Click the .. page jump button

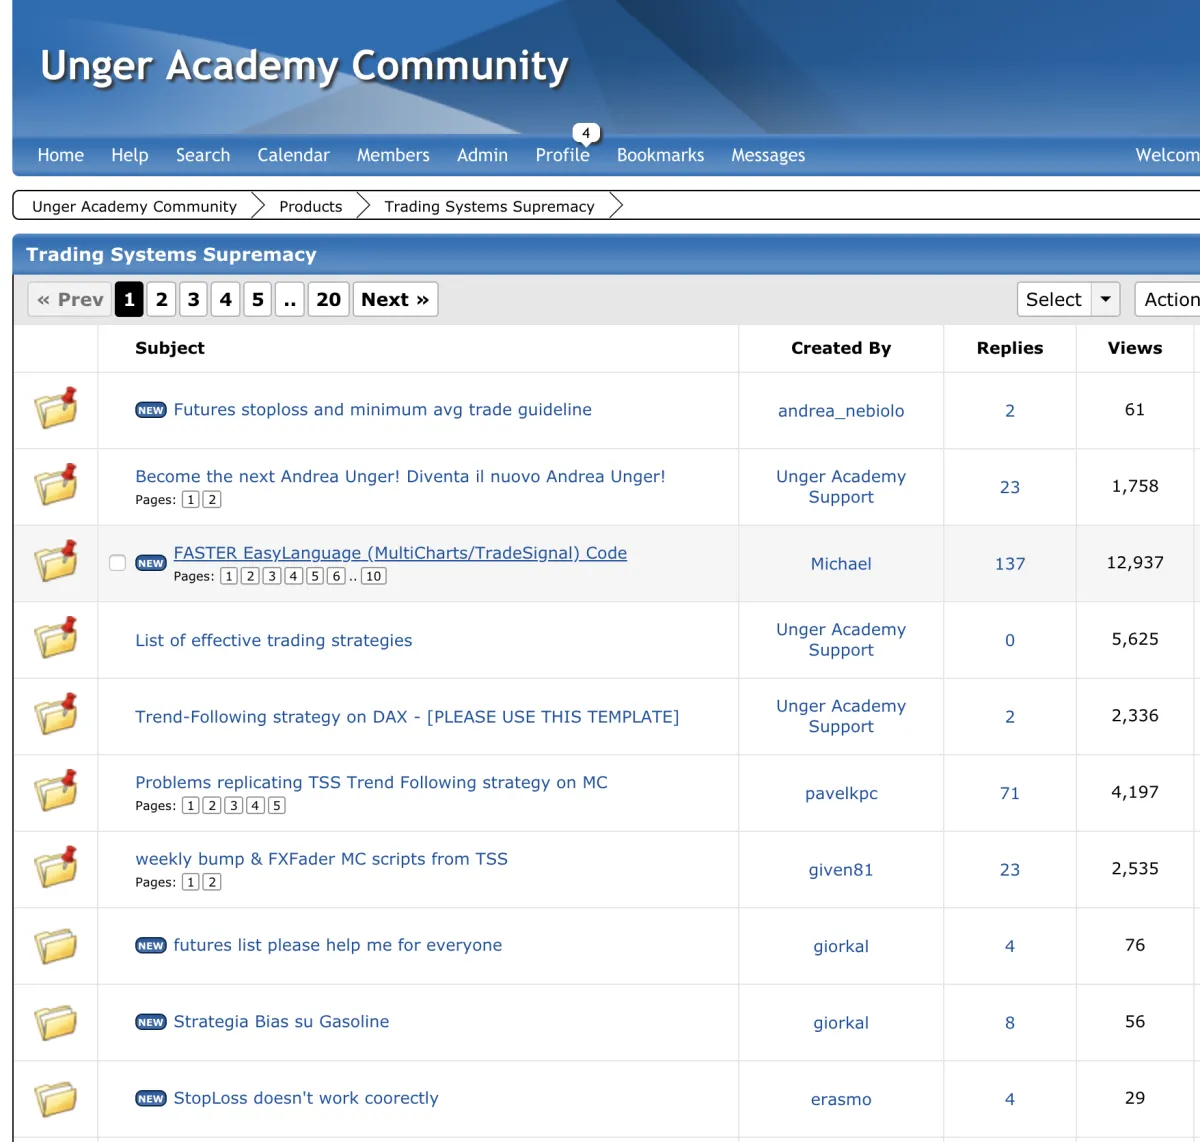(289, 299)
